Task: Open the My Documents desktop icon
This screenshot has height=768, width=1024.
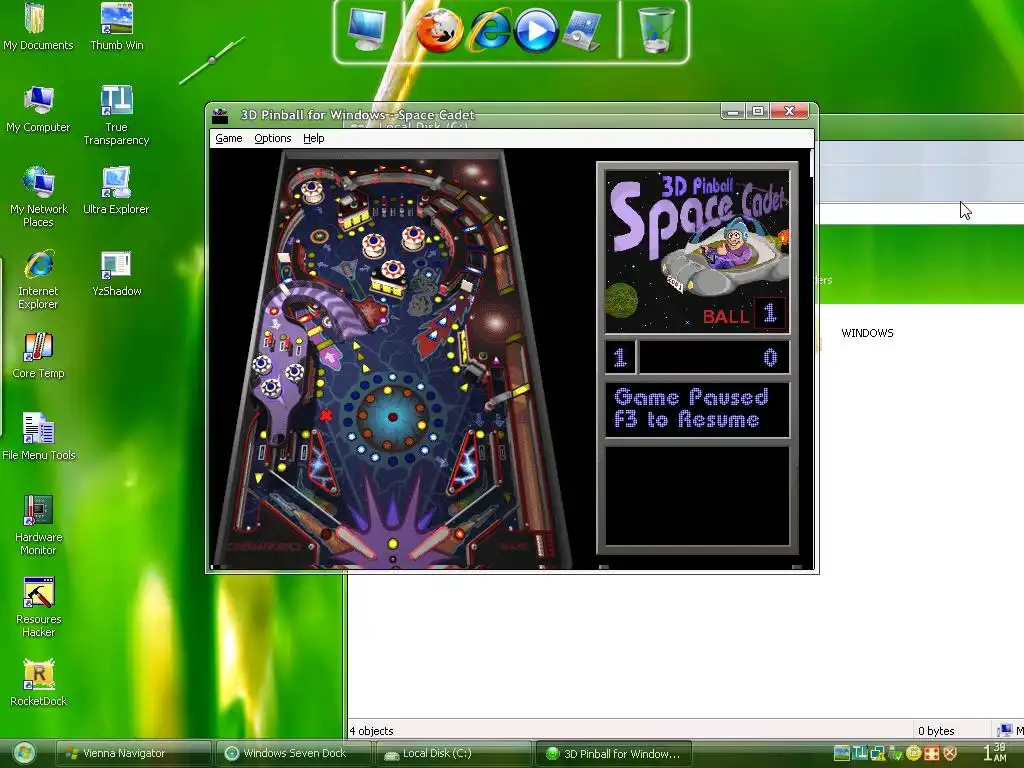Action: pyautogui.click(x=38, y=27)
